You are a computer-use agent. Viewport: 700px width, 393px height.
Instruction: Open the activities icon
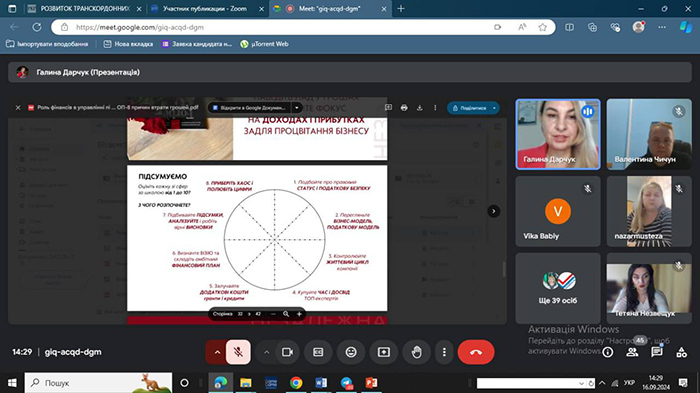pos(681,352)
